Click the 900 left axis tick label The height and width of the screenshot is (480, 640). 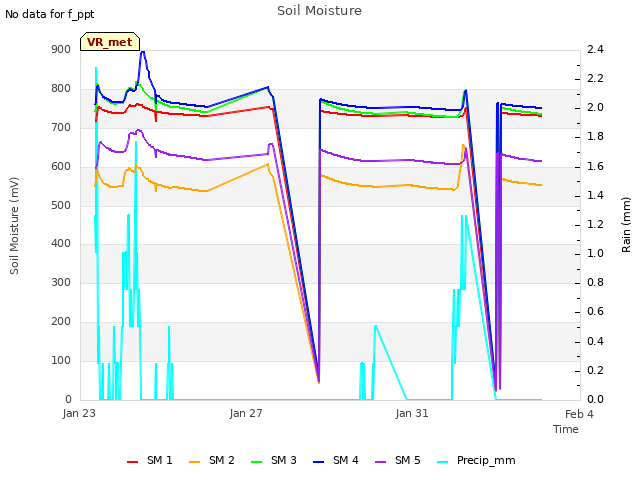click(x=61, y=49)
